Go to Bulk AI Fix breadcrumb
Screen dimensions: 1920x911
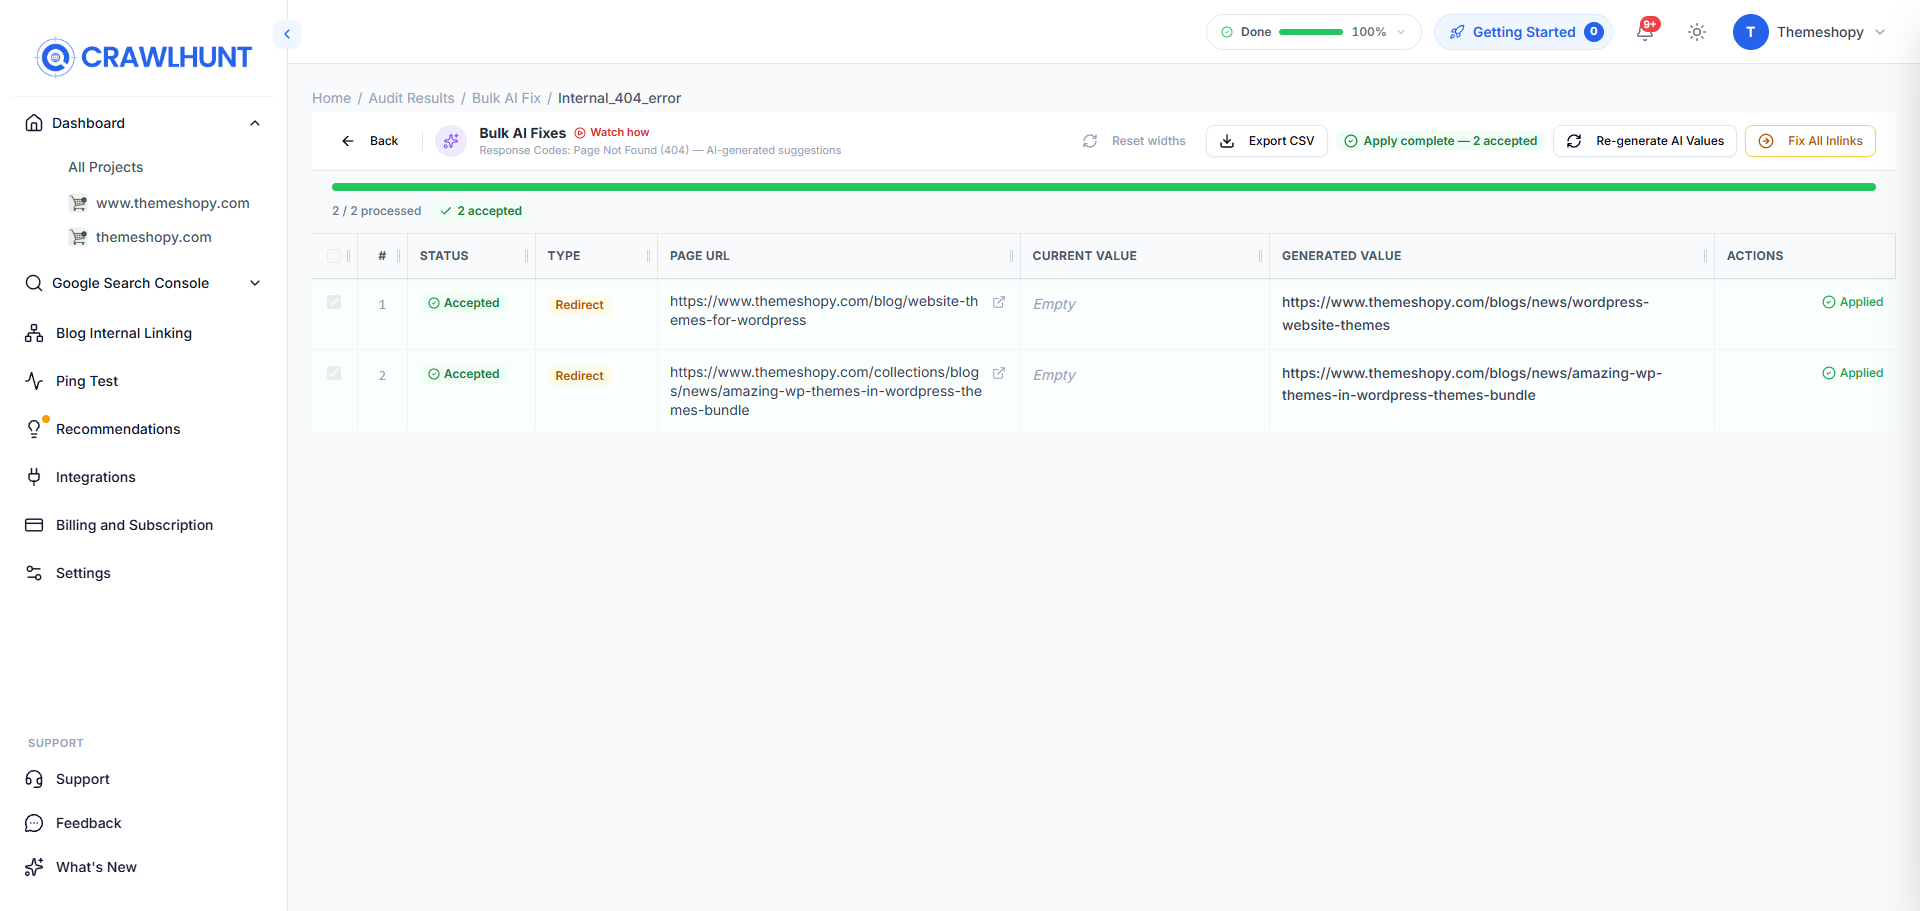[x=506, y=98]
